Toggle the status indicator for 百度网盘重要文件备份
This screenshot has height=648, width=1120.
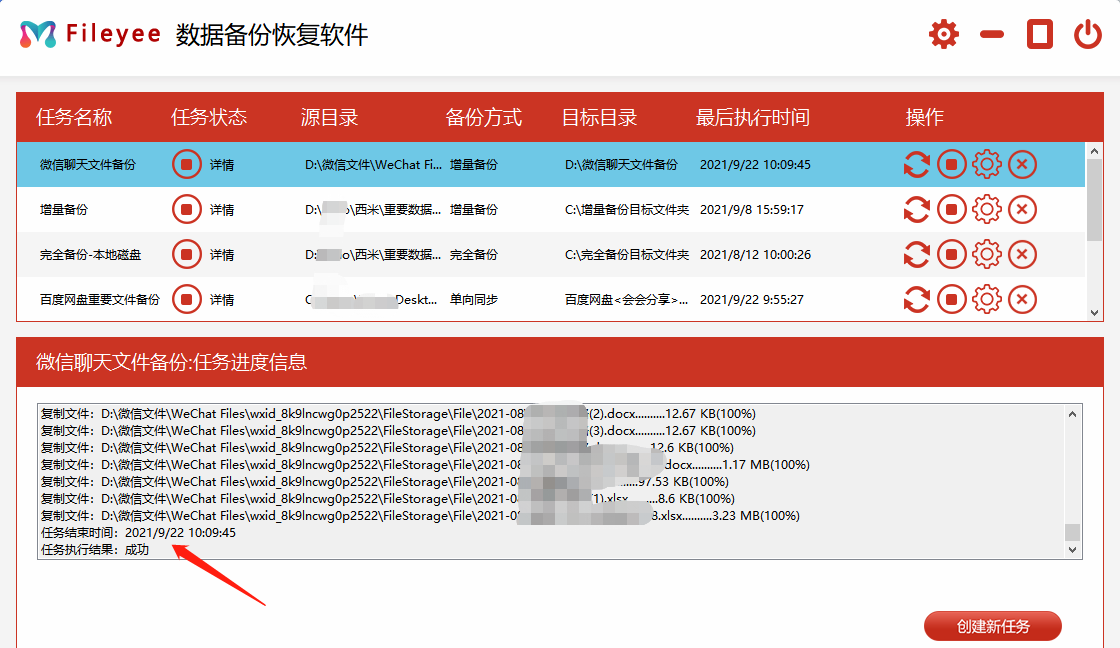187,299
